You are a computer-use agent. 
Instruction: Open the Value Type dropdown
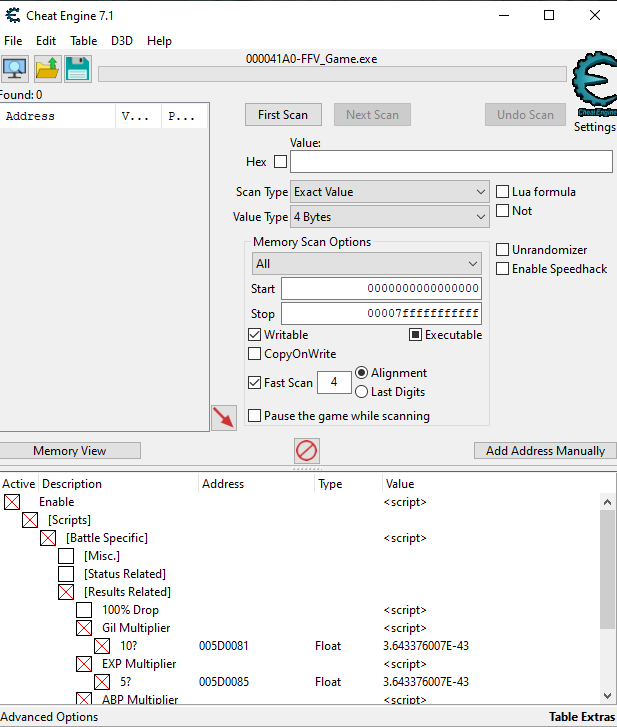[389, 217]
